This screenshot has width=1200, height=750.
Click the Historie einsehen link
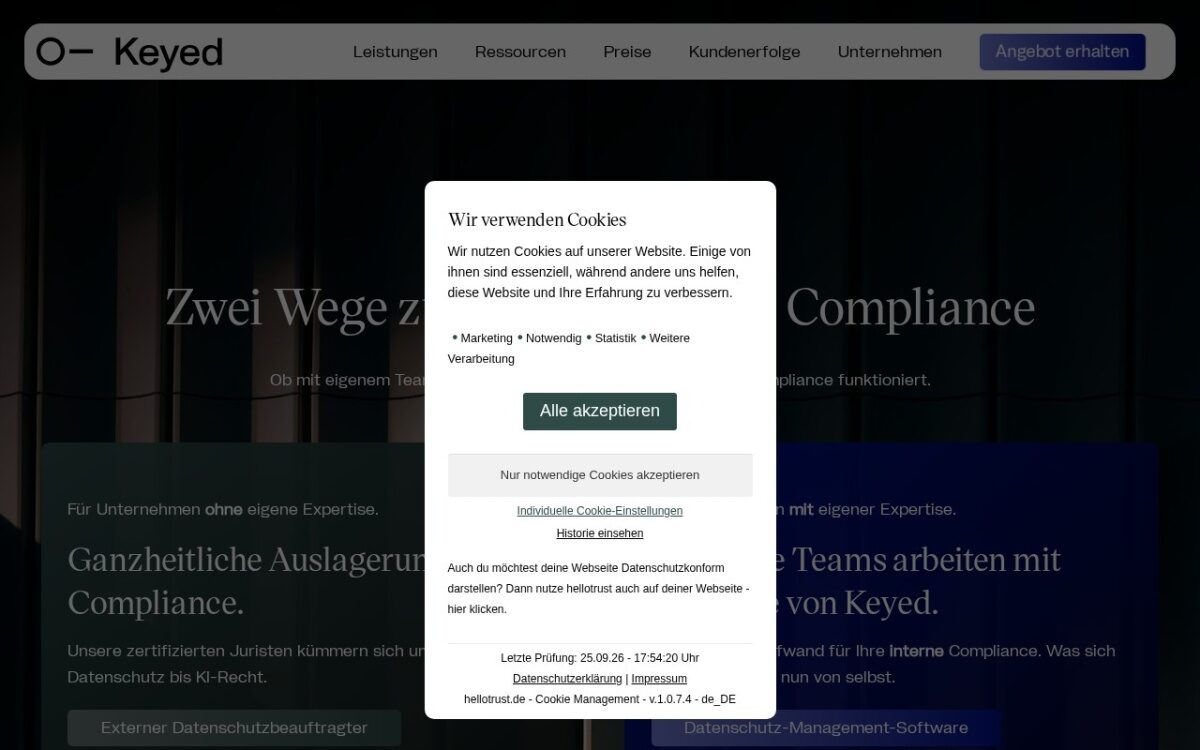[x=600, y=534]
